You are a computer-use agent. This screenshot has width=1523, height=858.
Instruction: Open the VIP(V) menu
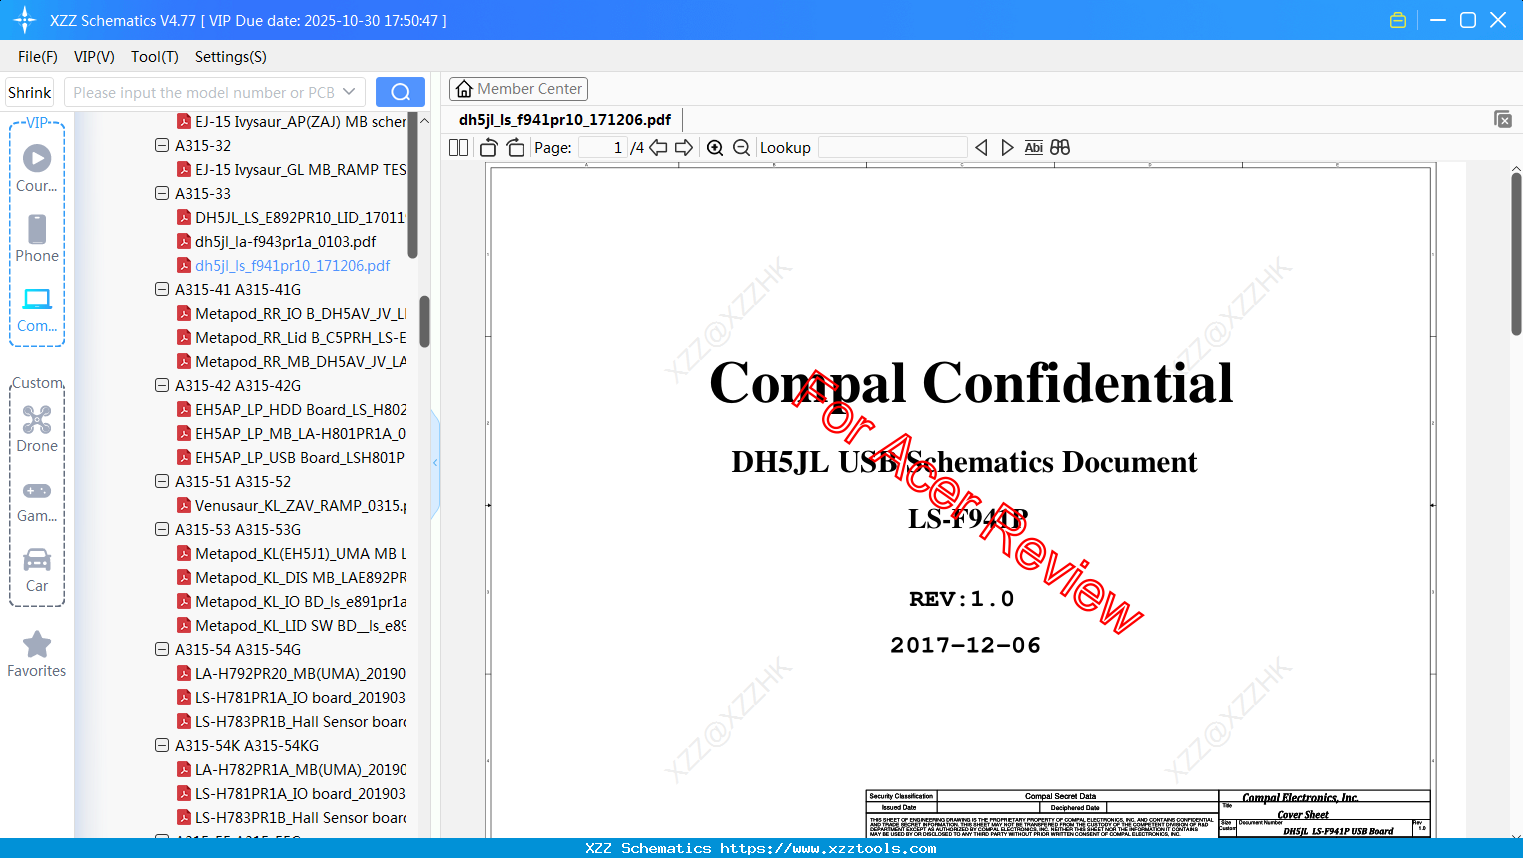click(x=94, y=57)
